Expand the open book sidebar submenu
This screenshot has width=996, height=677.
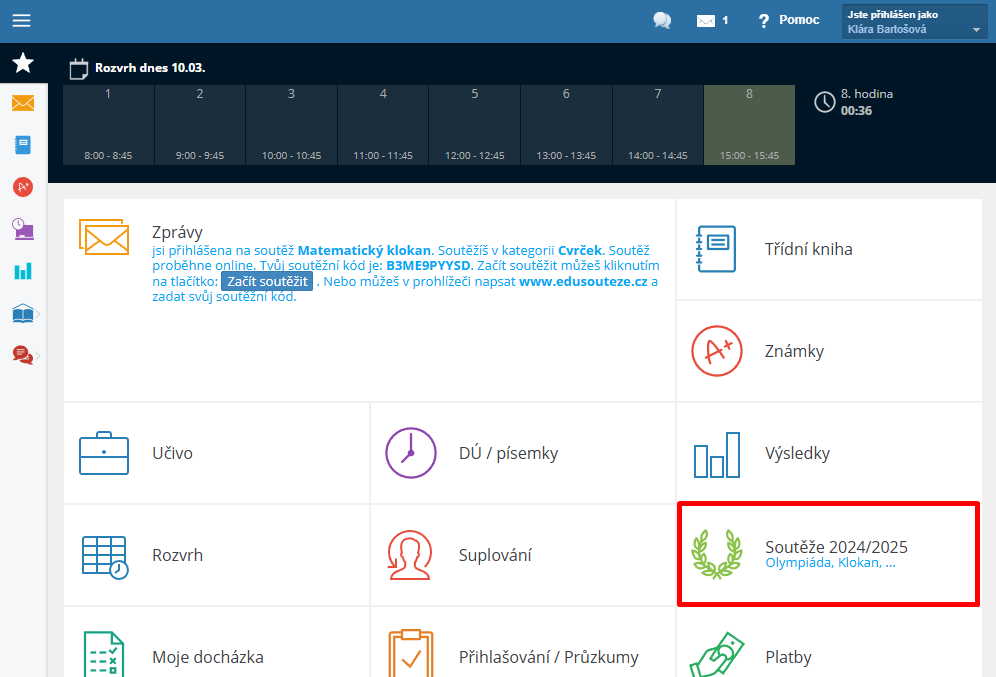click(x=24, y=313)
